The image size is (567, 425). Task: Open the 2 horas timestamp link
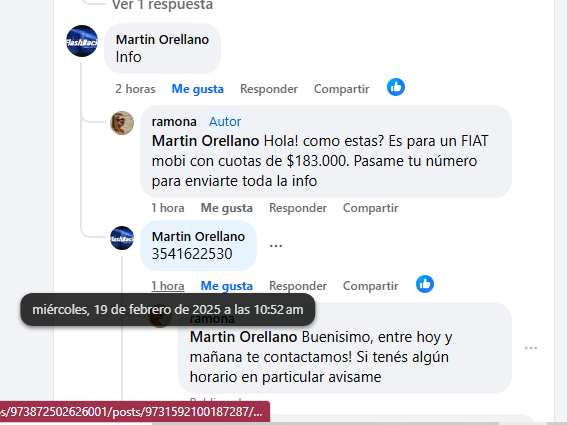135,89
